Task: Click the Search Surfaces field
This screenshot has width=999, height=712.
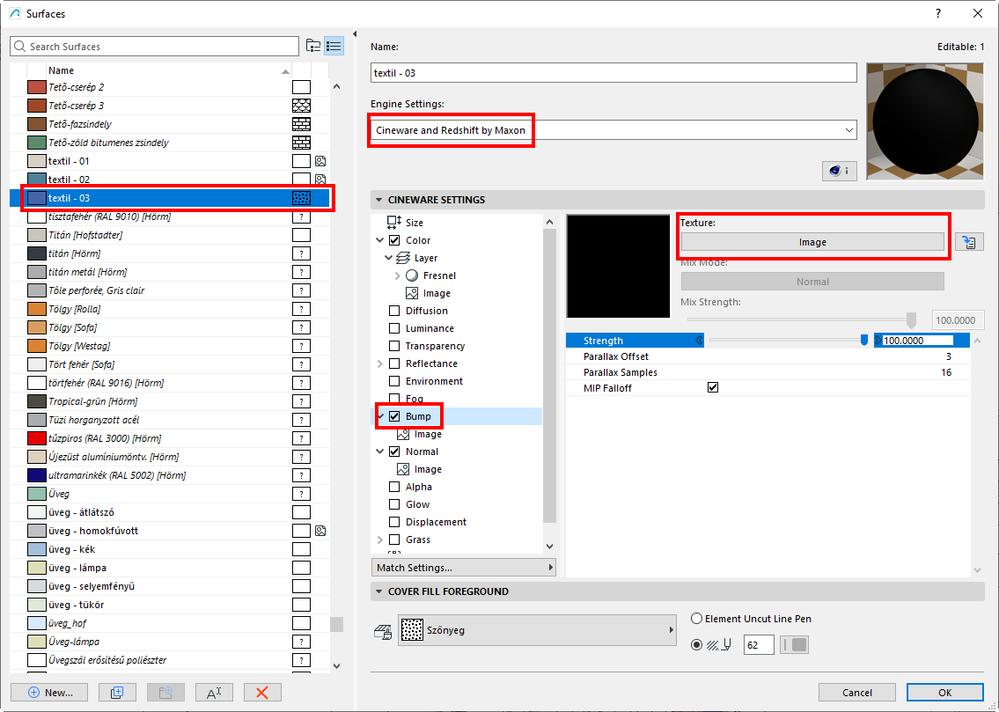Action: [x=155, y=46]
